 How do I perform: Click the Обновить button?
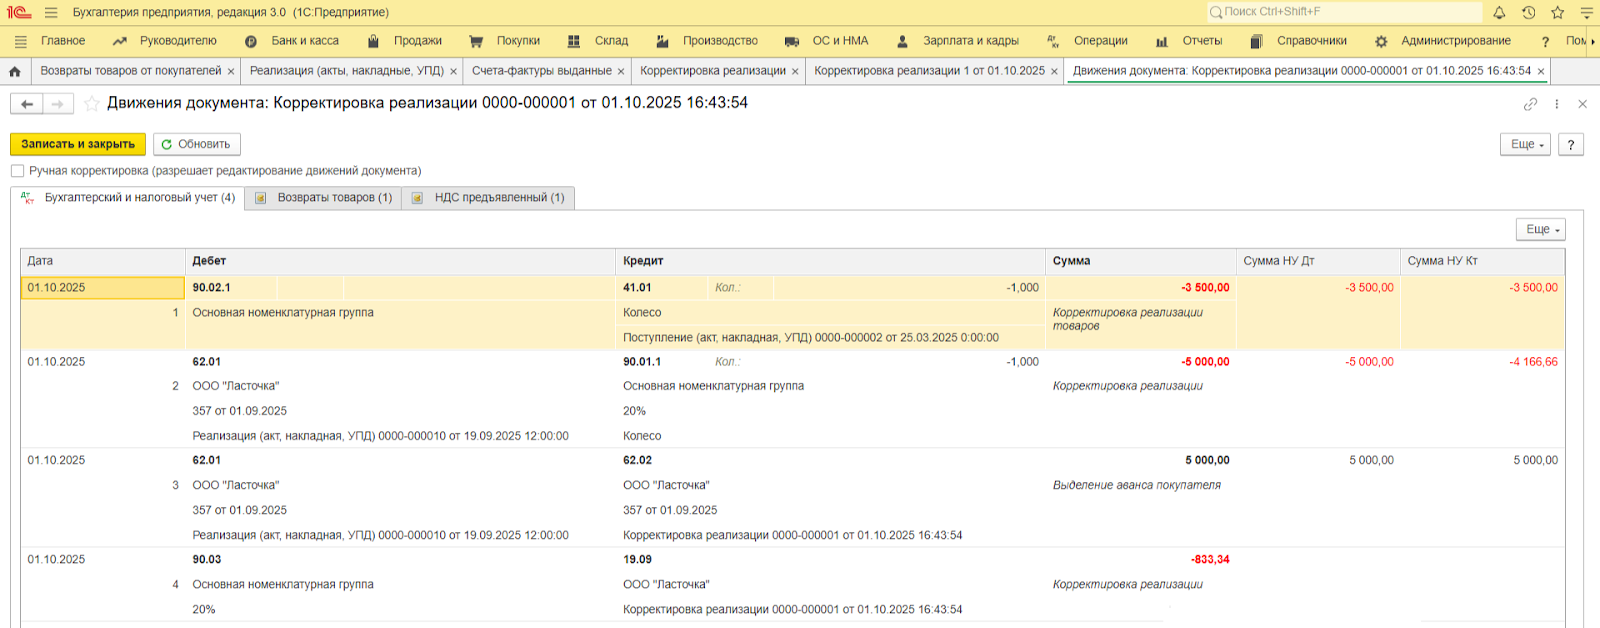coord(197,144)
